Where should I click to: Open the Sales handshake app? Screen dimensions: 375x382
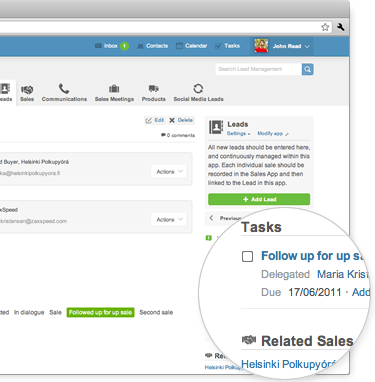pos(27,93)
